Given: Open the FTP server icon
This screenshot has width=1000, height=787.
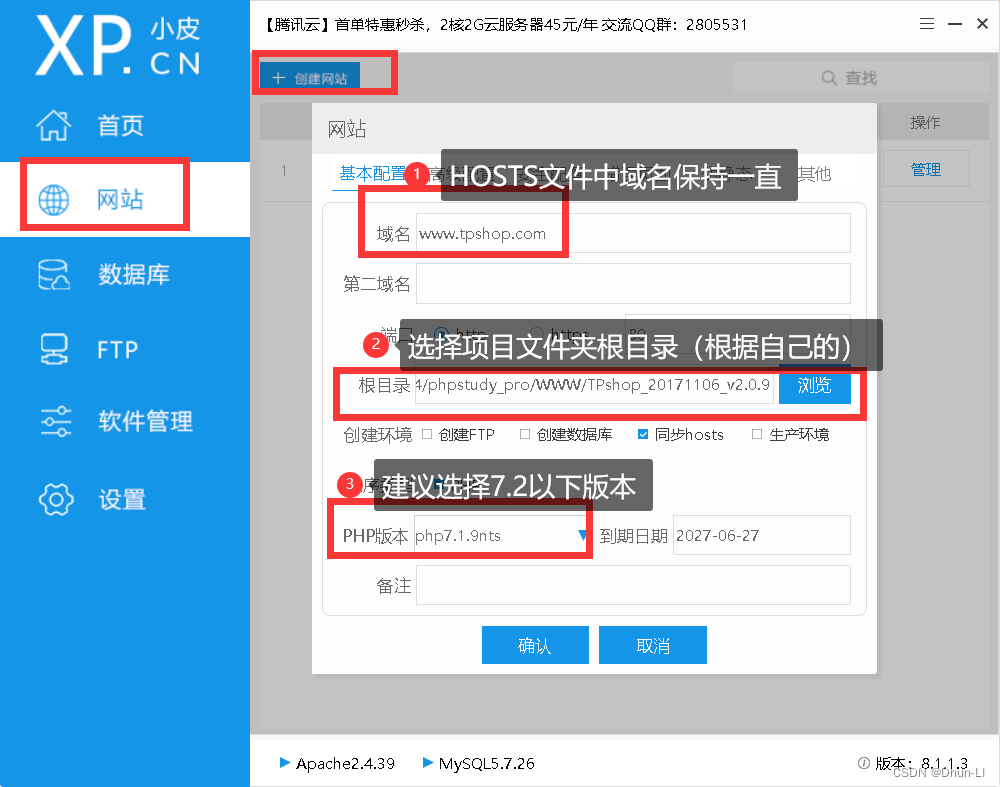Looking at the screenshot, I should [x=54, y=349].
